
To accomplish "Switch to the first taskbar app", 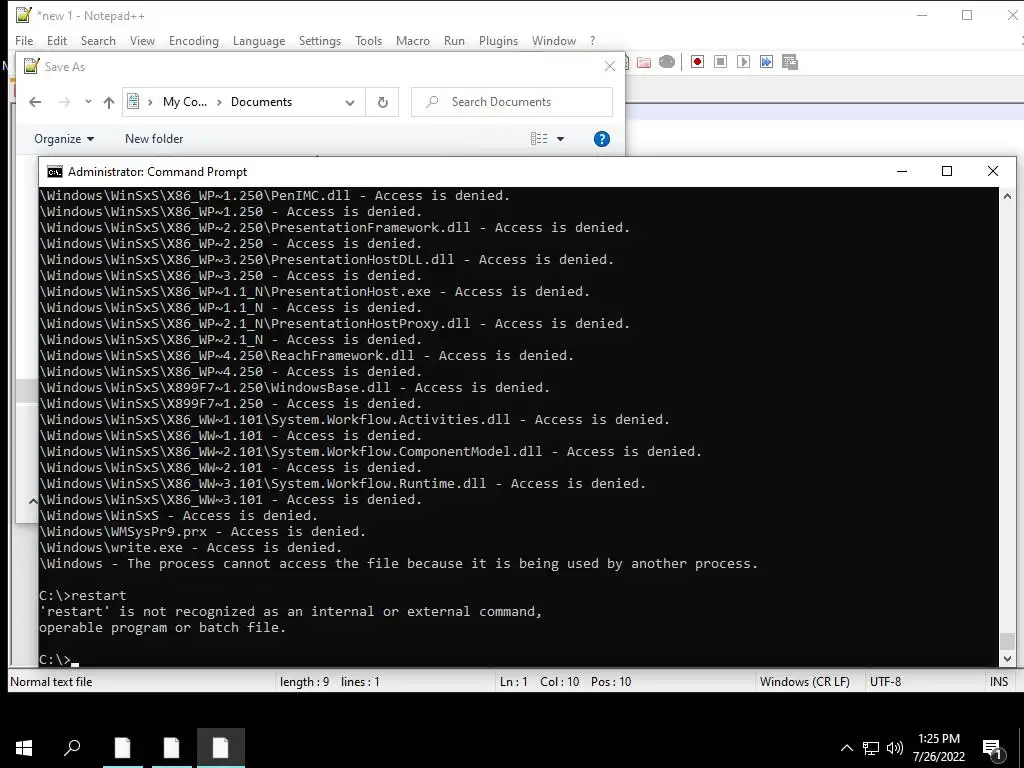I will 122,748.
